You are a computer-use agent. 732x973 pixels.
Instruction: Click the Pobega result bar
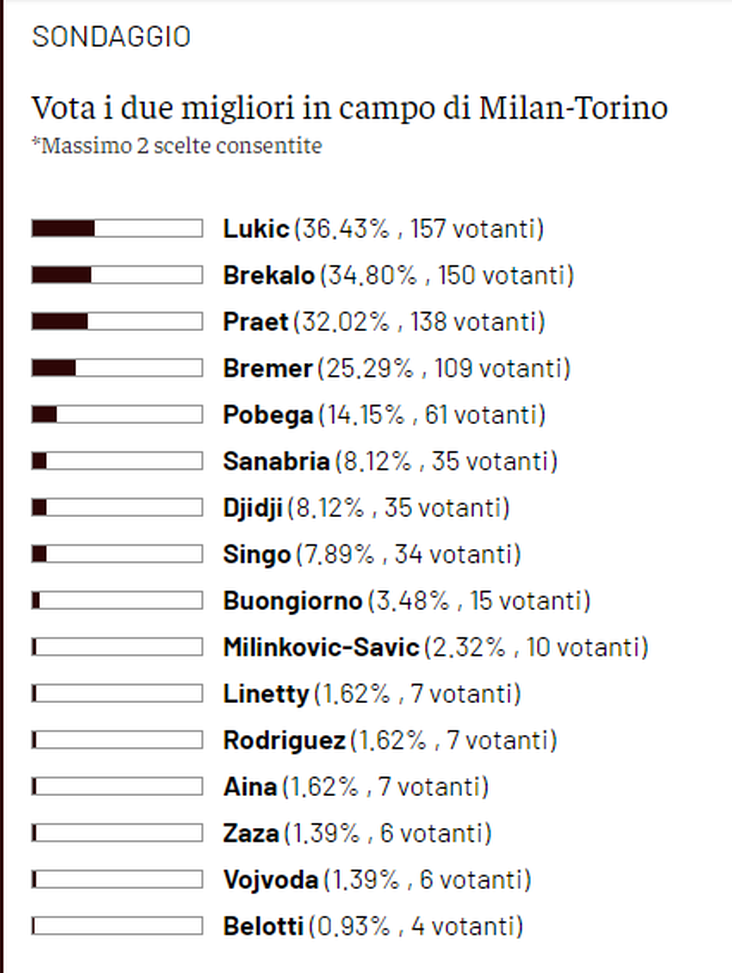click(x=116, y=415)
